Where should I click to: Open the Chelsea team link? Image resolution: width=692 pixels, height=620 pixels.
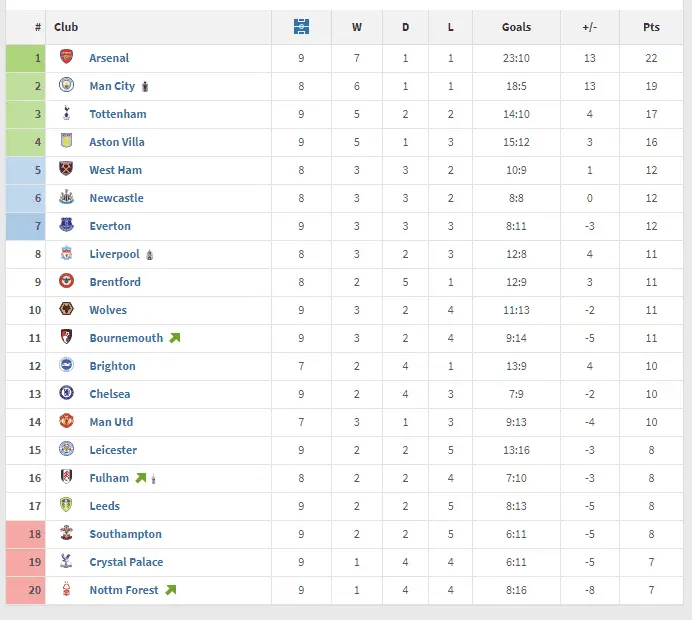(x=109, y=394)
